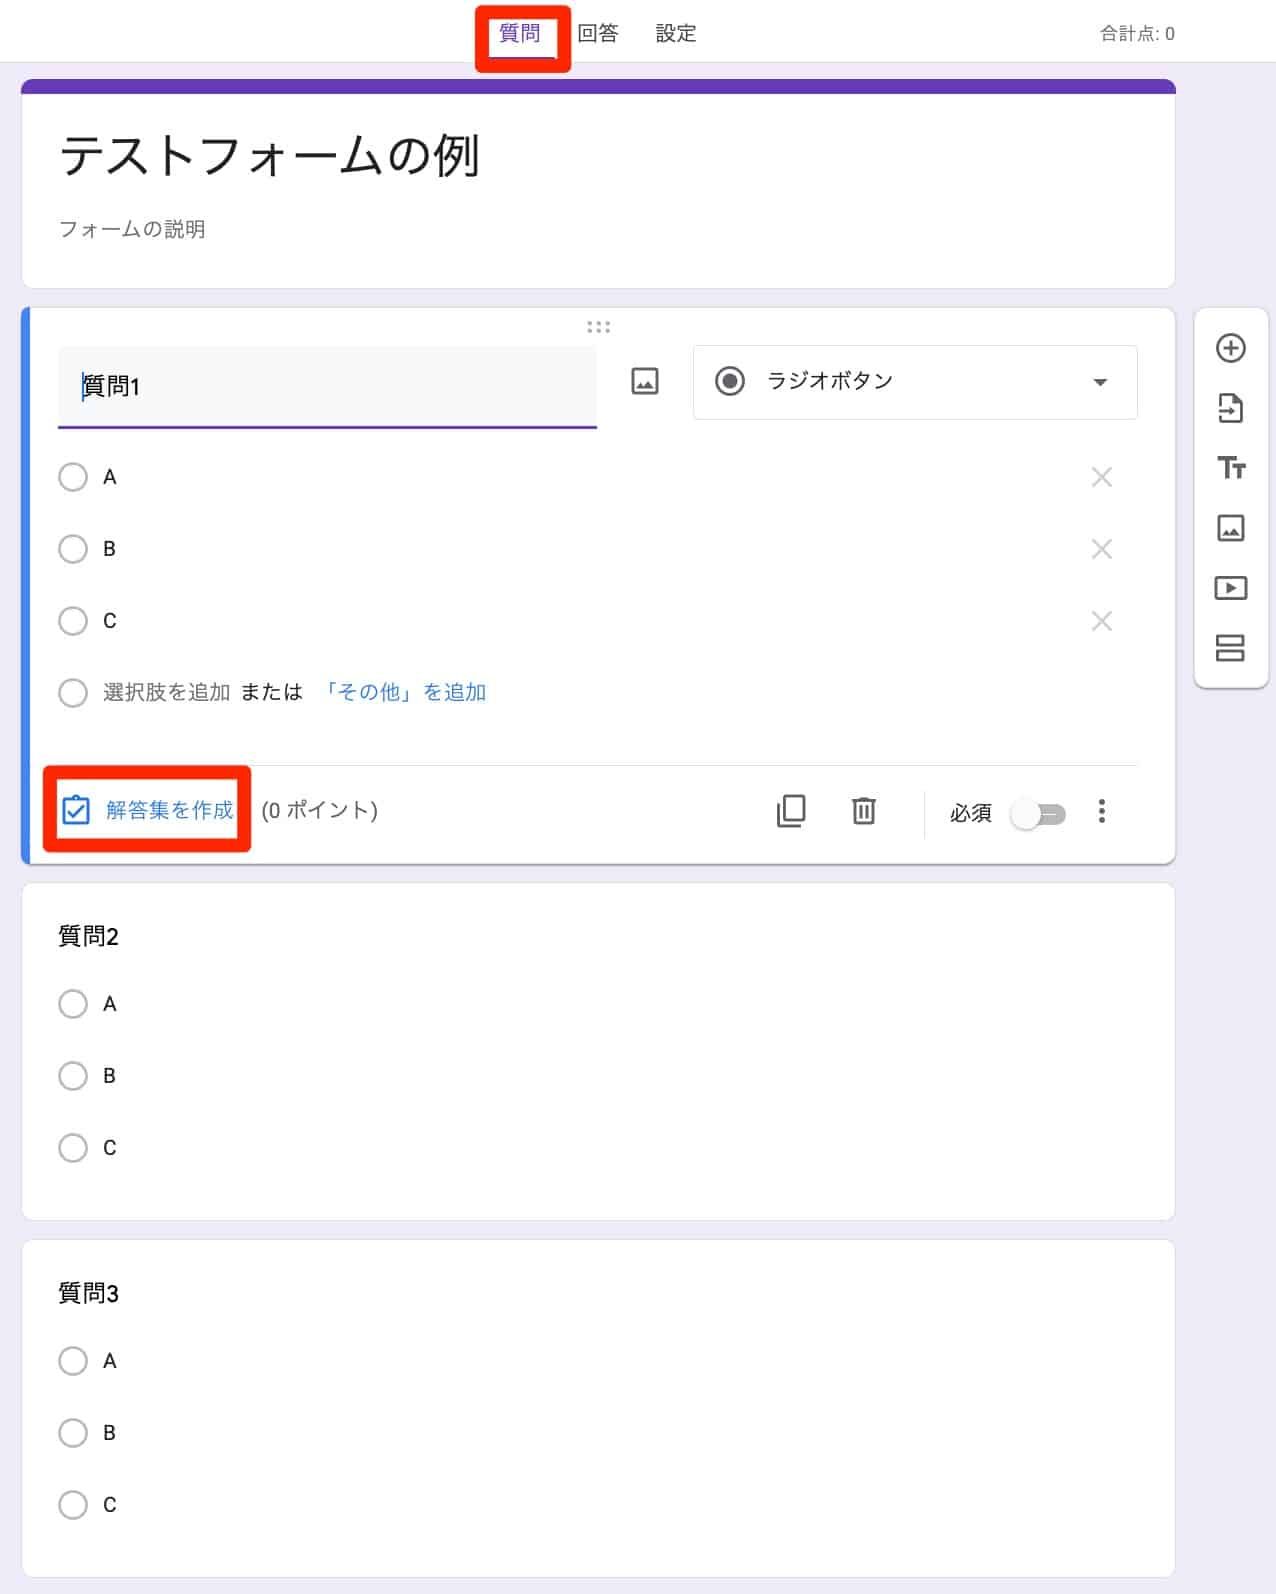Open the three-dot more options menu

coord(1101,811)
